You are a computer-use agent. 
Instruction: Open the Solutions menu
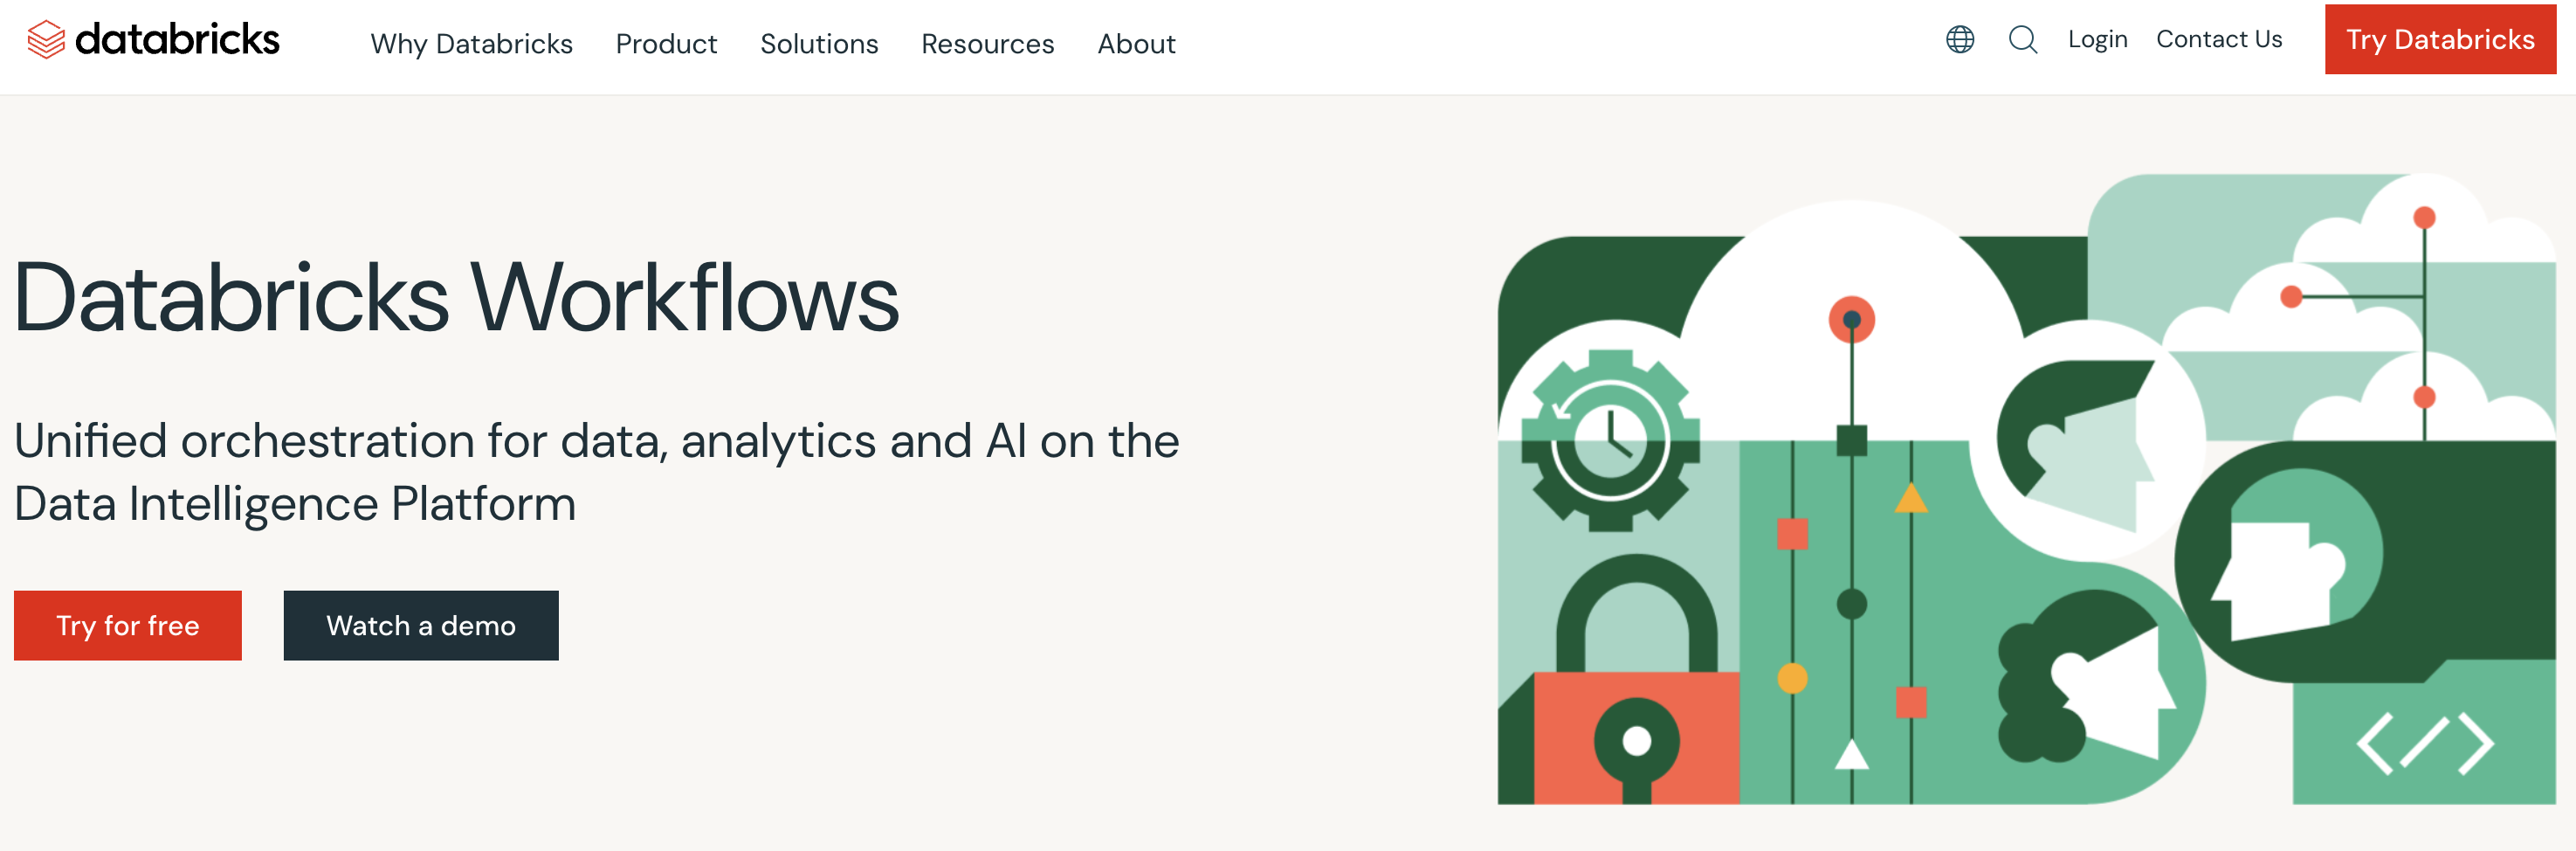(819, 44)
